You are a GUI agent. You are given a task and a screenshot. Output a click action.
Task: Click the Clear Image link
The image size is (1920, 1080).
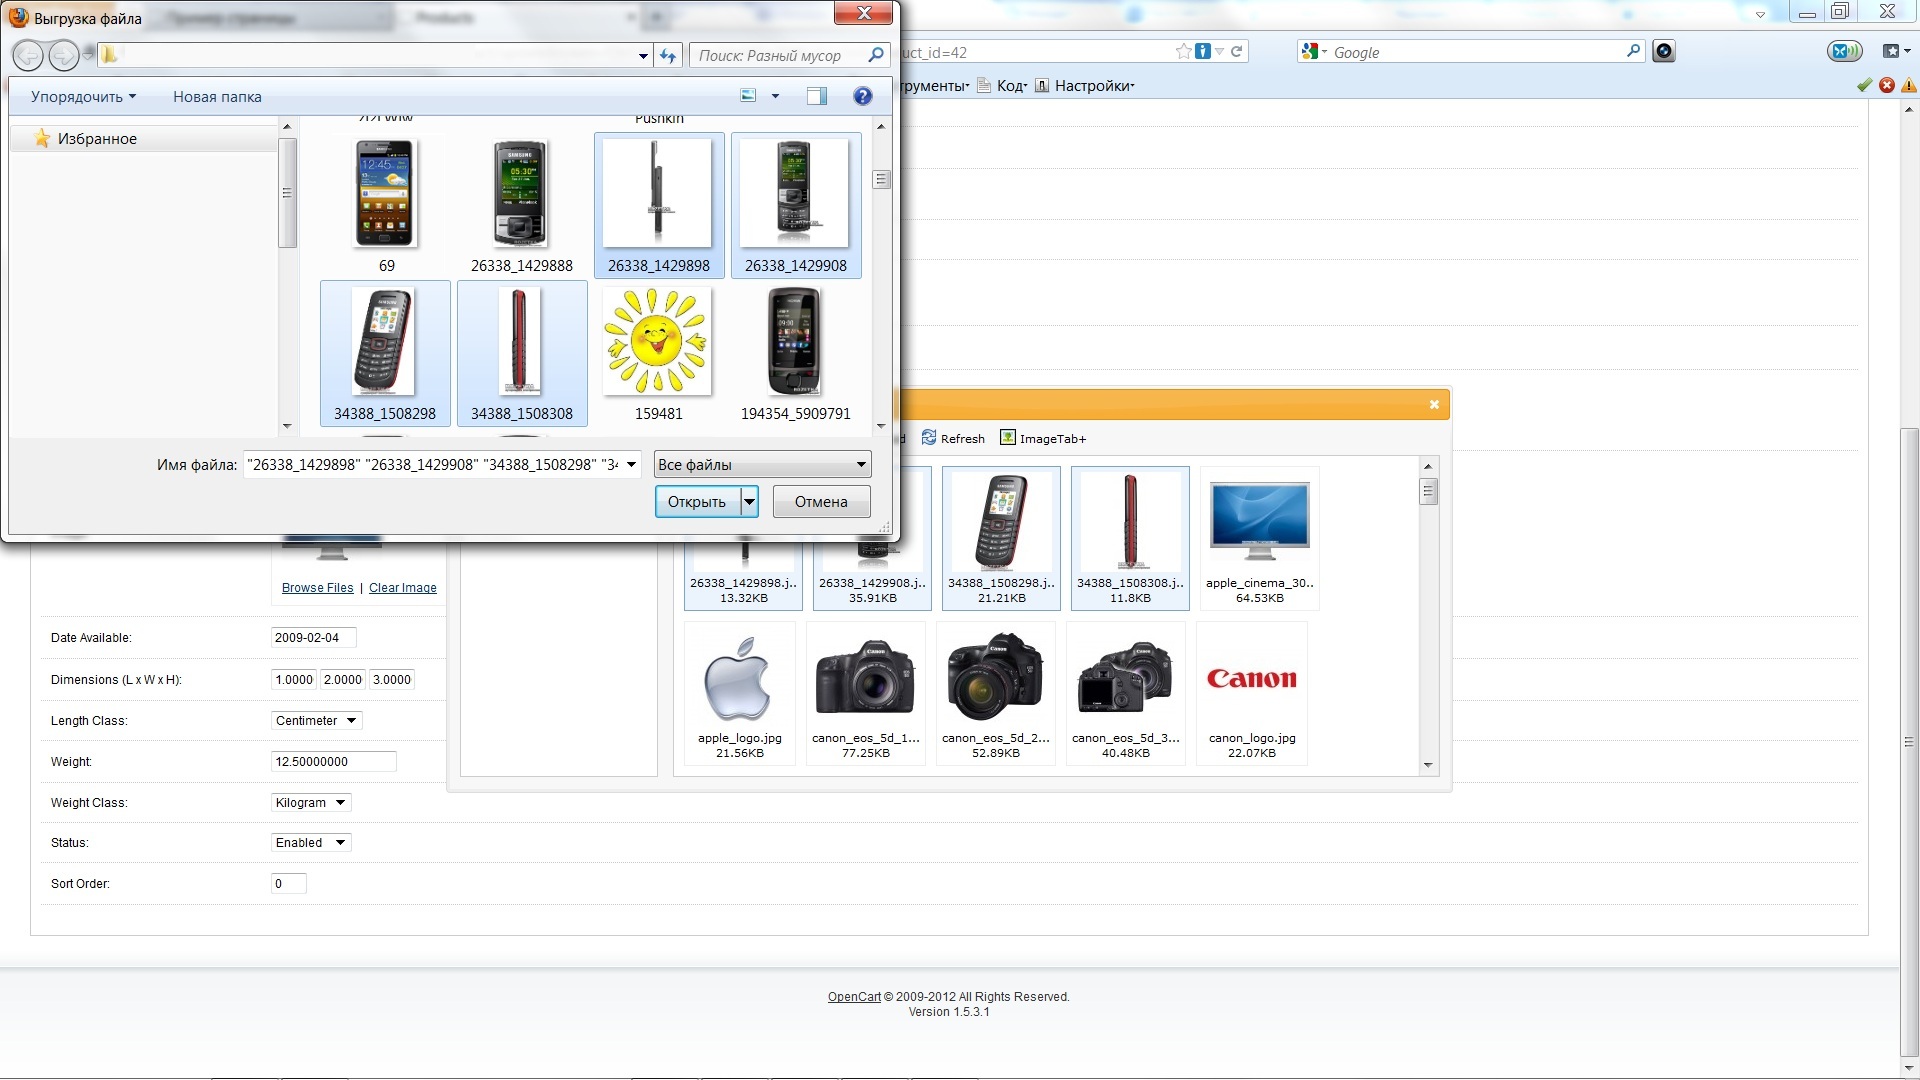click(x=402, y=587)
